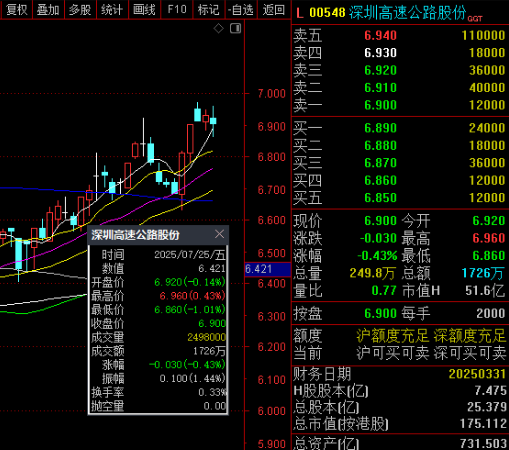Click the 买一 price 6.890
The width and height of the screenshot is (509, 450).
380,128
